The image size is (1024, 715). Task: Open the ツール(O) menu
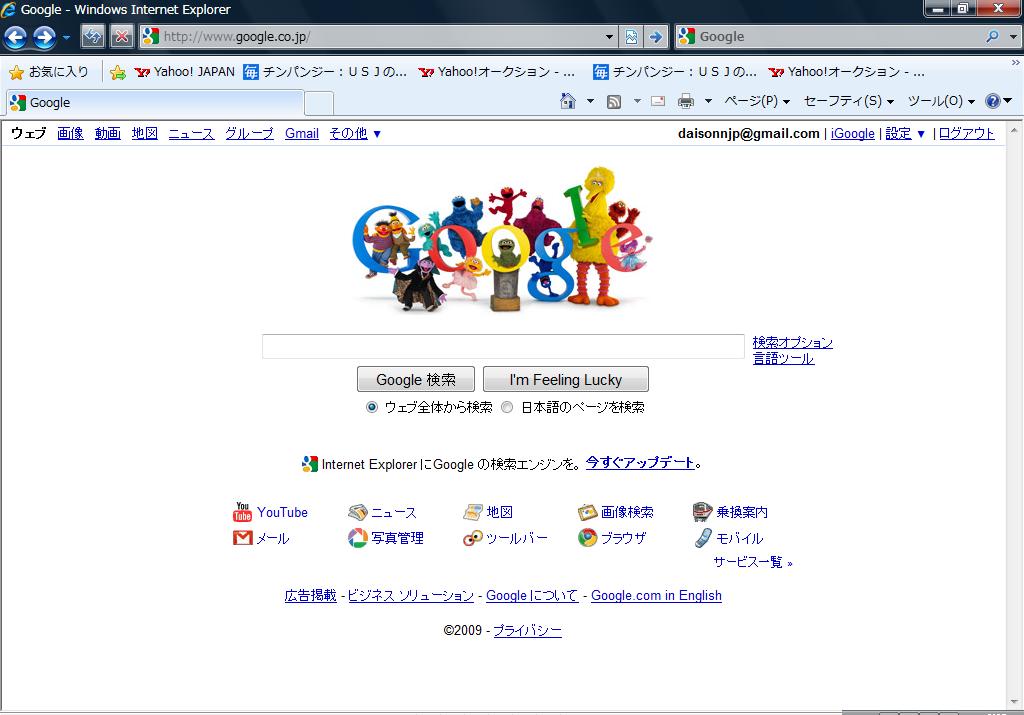pyautogui.click(x=941, y=101)
